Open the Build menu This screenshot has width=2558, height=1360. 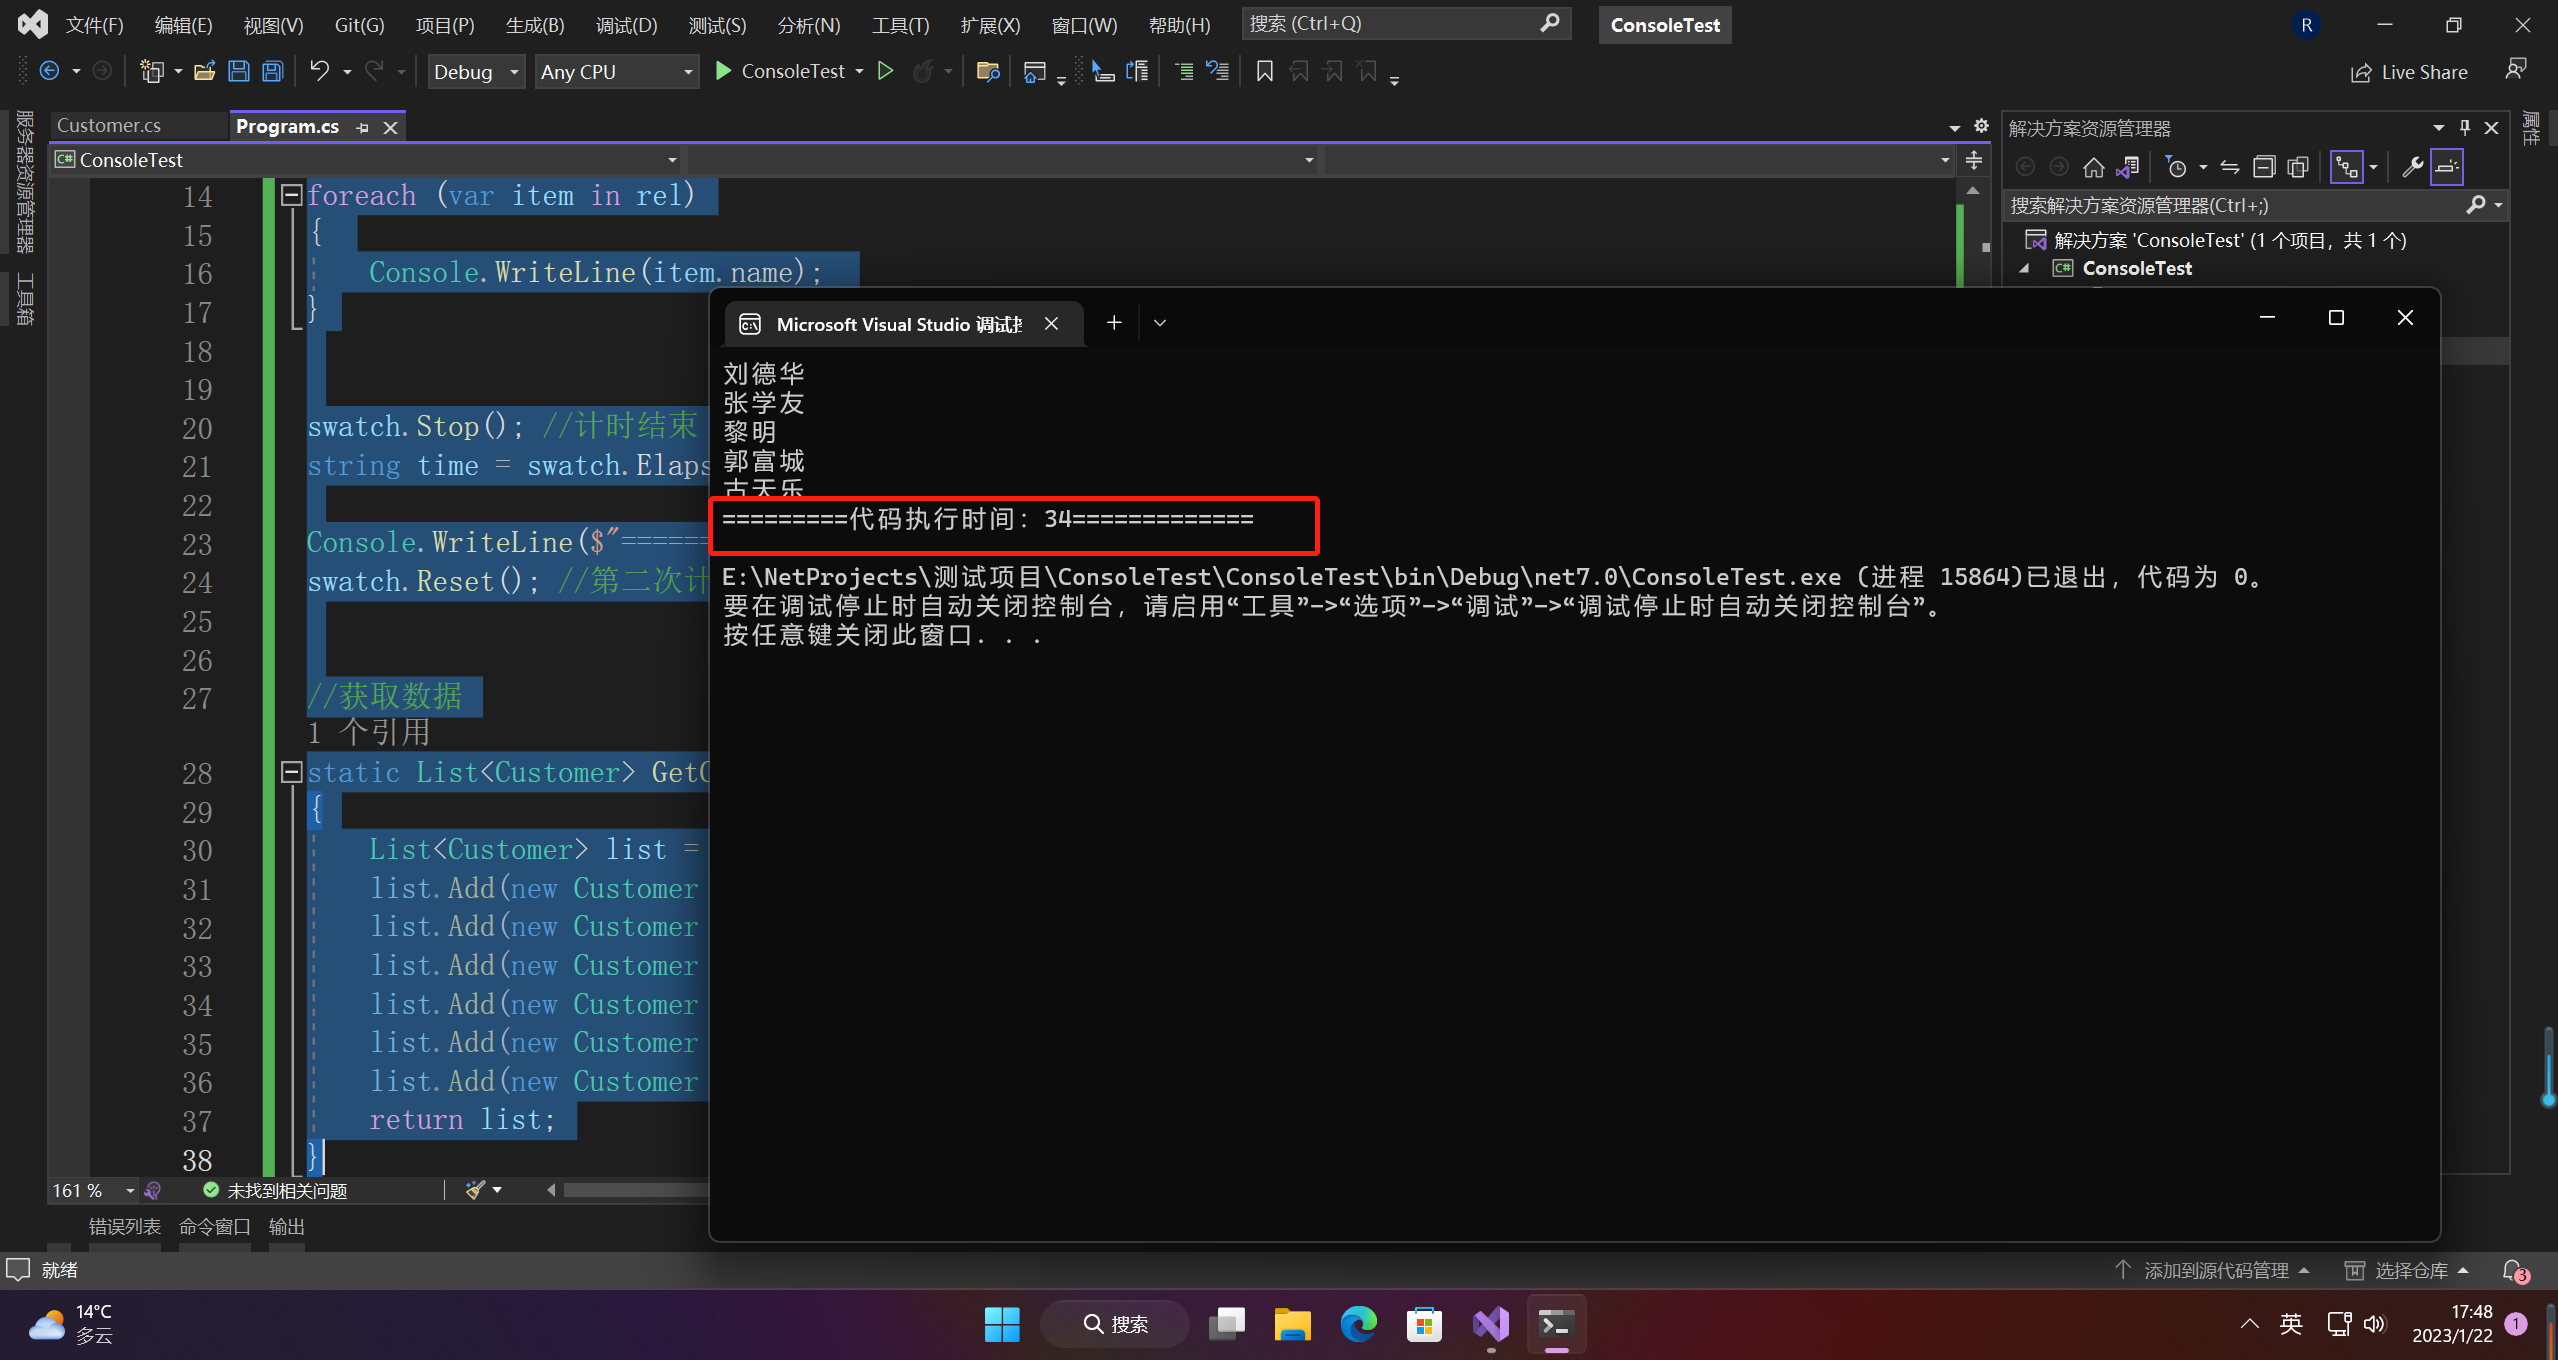pos(528,24)
